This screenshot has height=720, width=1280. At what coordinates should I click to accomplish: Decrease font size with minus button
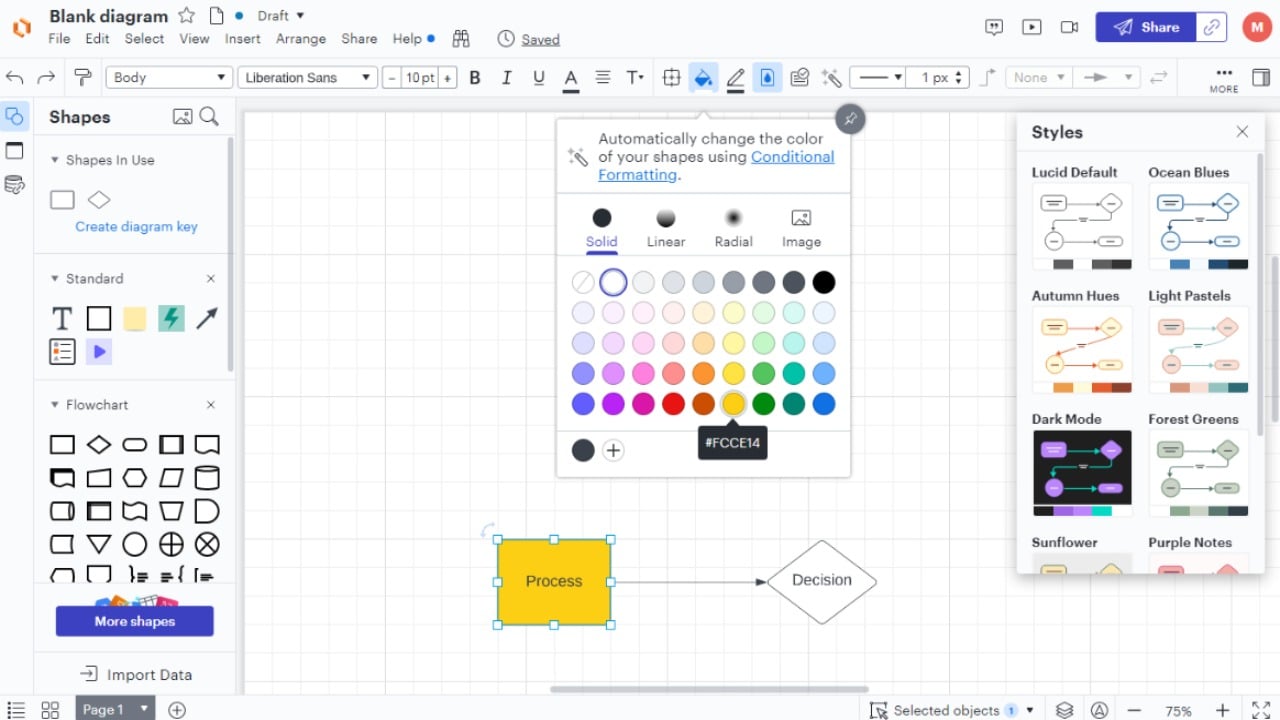(392, 78)
